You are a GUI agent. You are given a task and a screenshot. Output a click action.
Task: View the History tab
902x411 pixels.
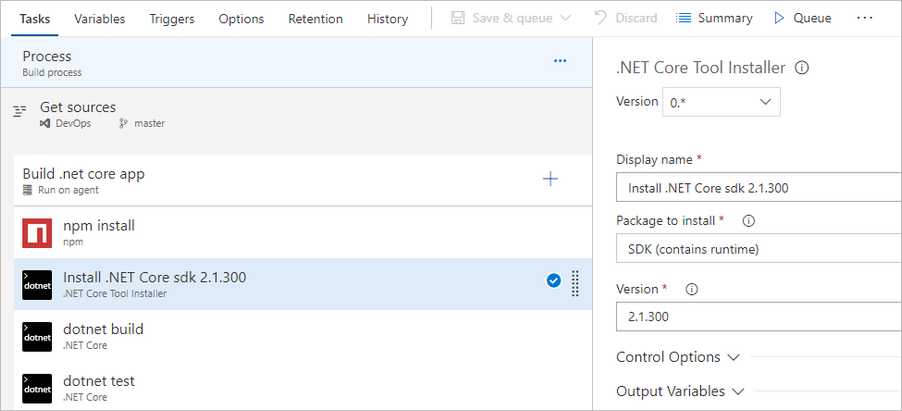[x=387, y=18]
